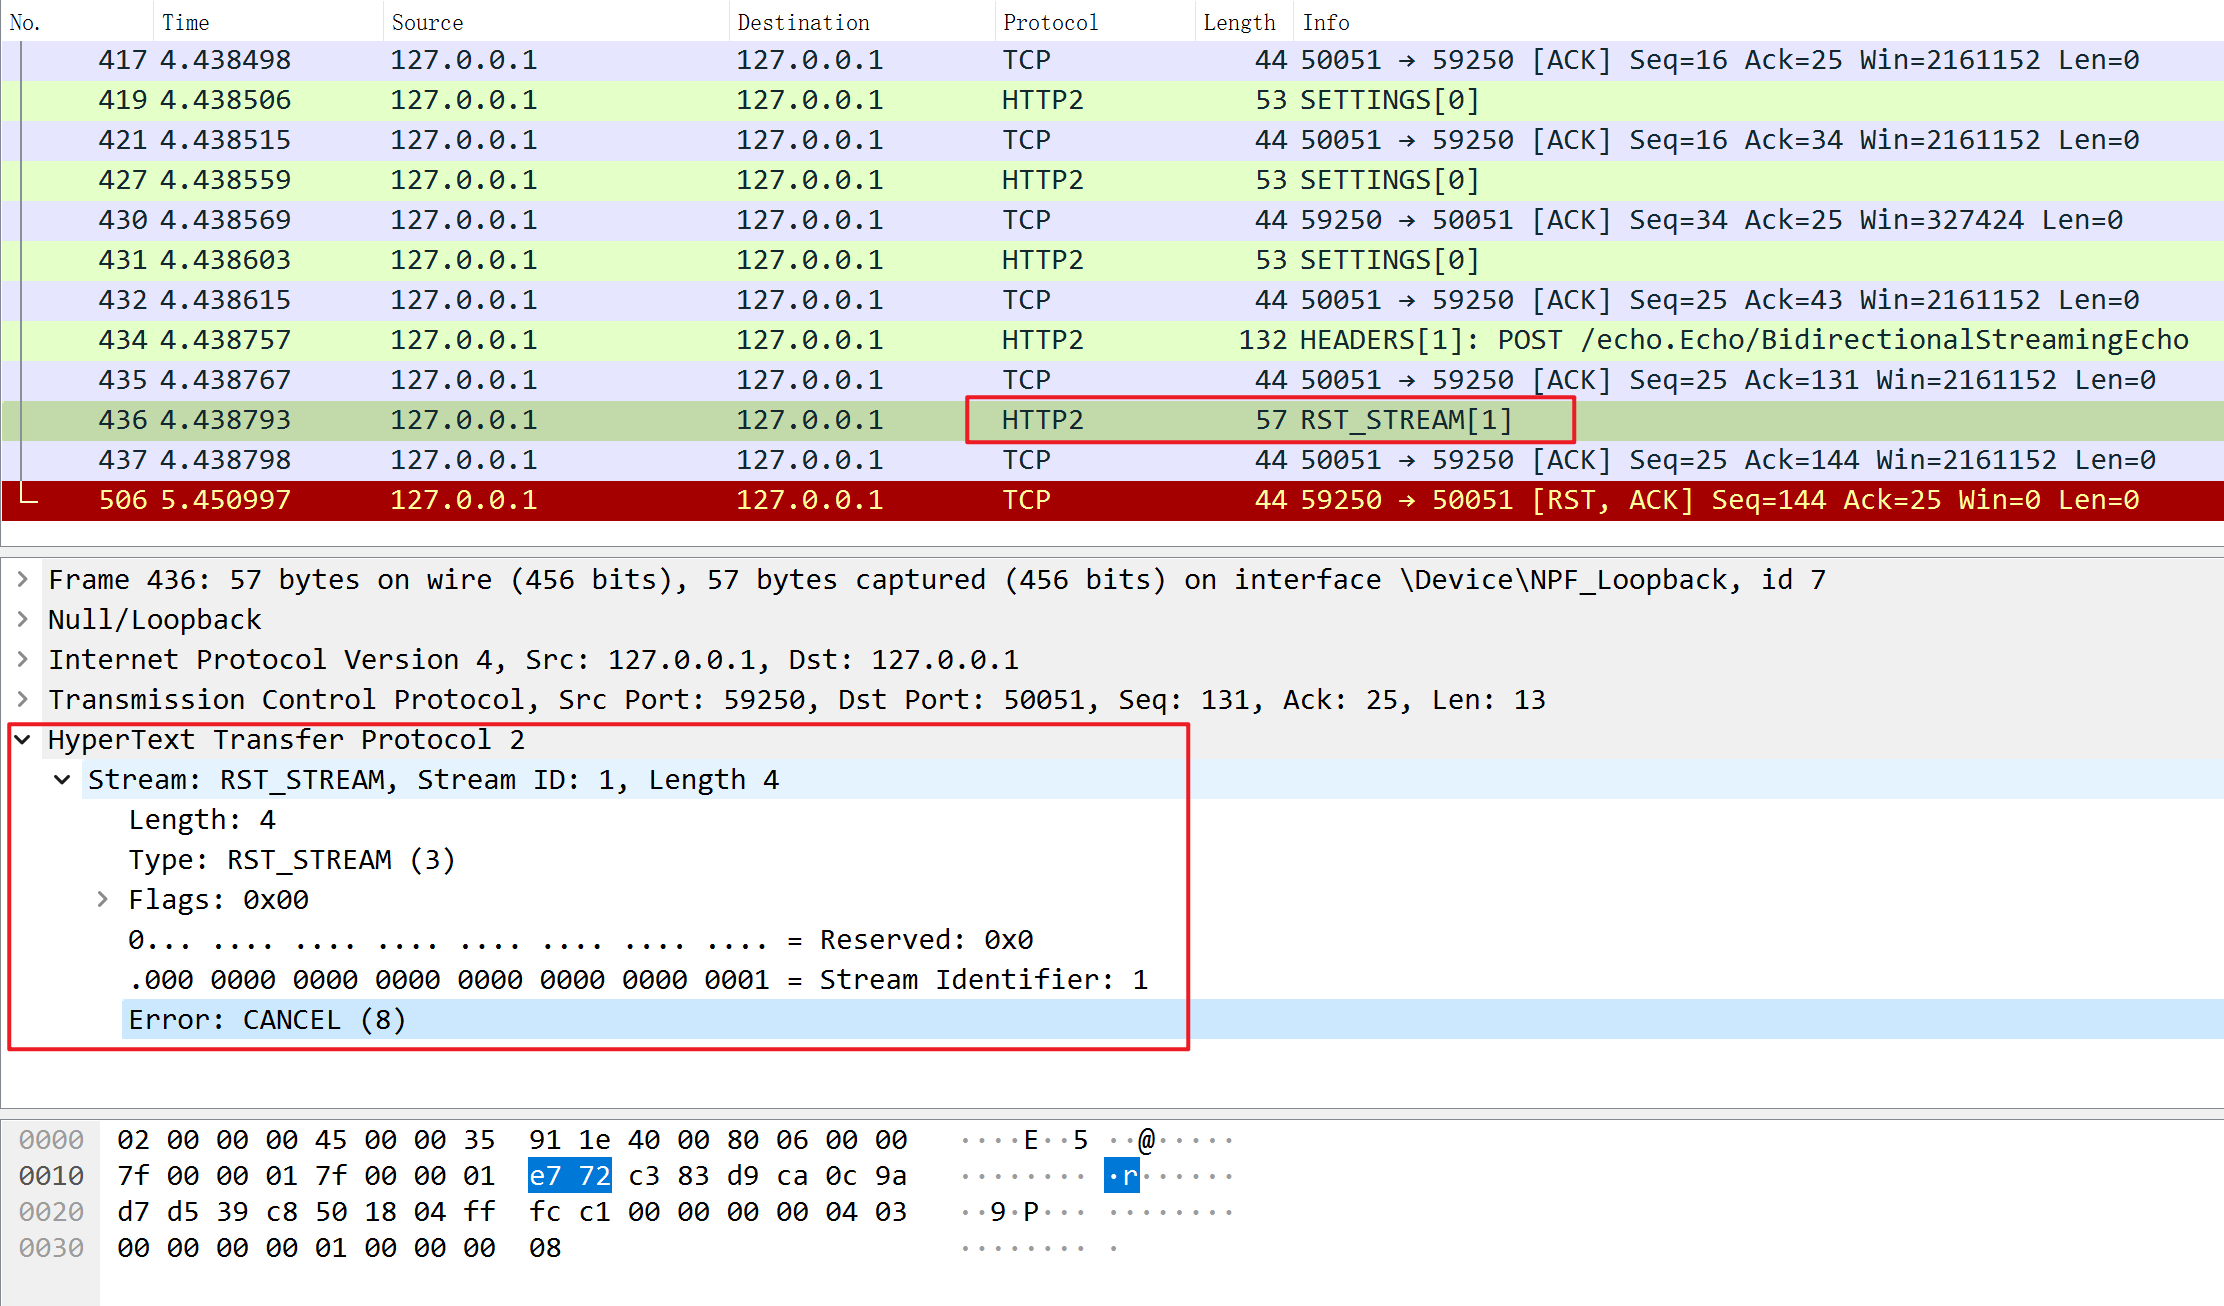Select the Error: CANCEL (8) field
This screenshot has height=1306, width=2224.
(x=267, y=1019)
